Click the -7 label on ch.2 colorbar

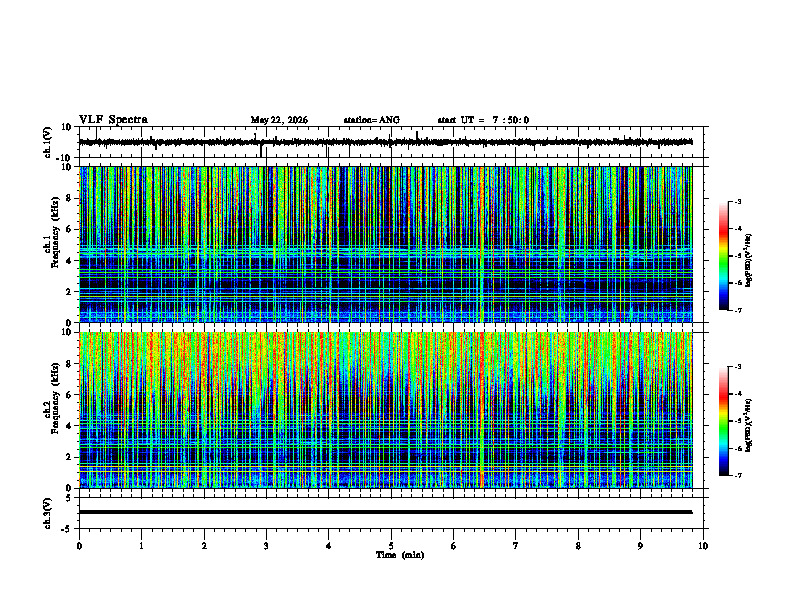(738, 476)
